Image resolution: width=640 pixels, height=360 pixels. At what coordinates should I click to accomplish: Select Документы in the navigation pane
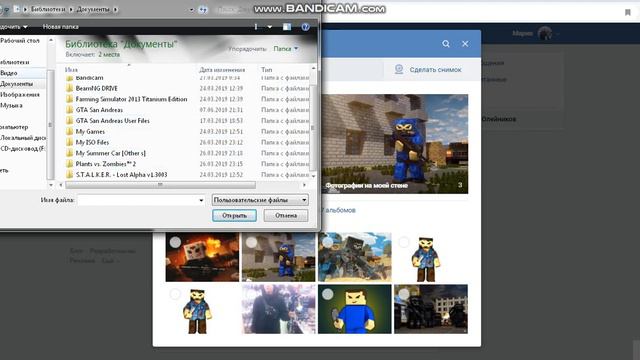pos(16,84)
